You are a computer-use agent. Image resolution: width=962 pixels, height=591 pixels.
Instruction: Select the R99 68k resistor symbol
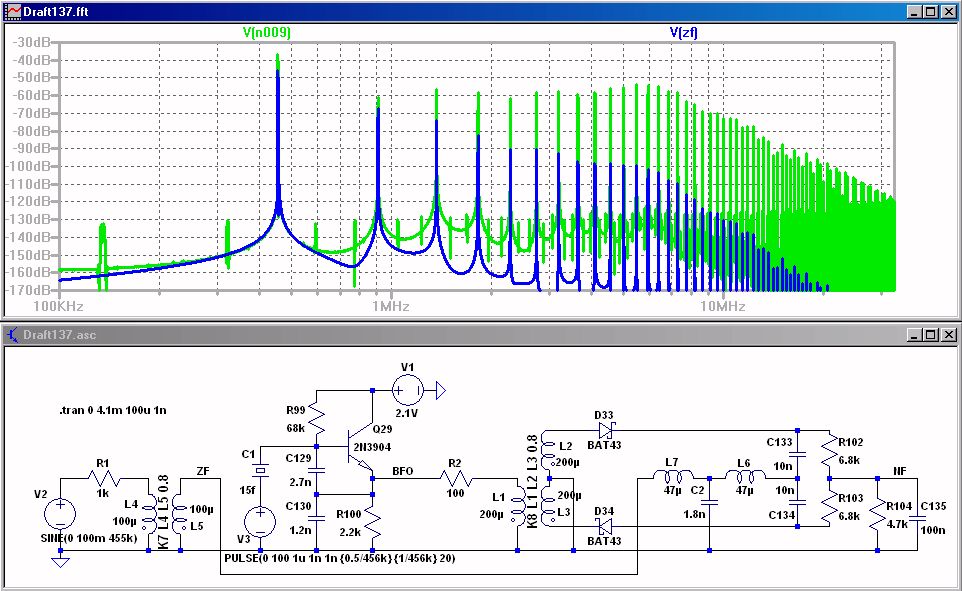pyautogui.click(x=317, y=419)
